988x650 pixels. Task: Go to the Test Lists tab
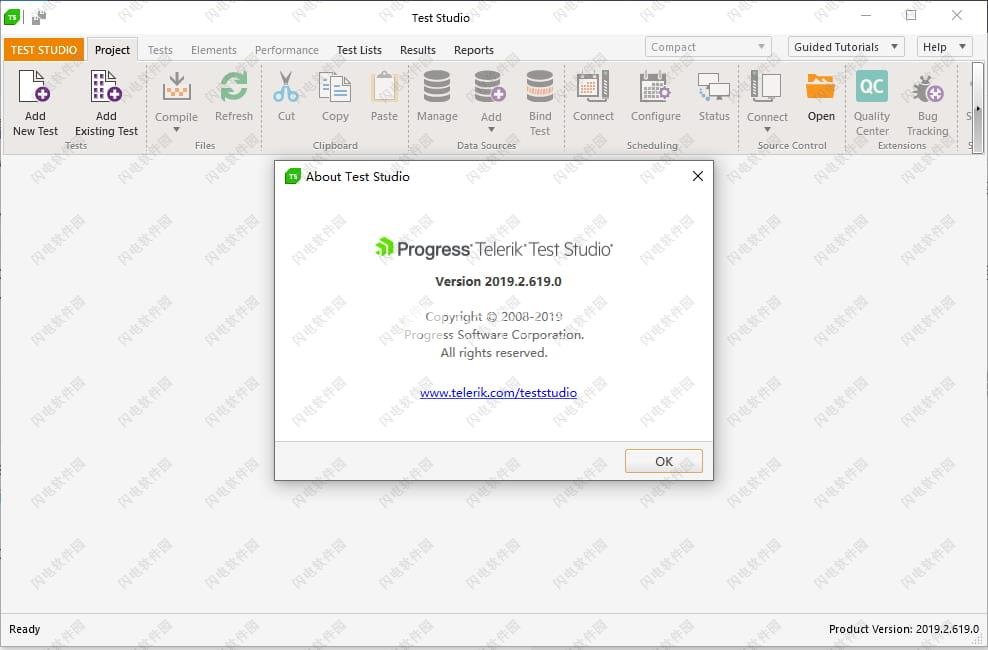pyautogui.click(x=359, y=50)
